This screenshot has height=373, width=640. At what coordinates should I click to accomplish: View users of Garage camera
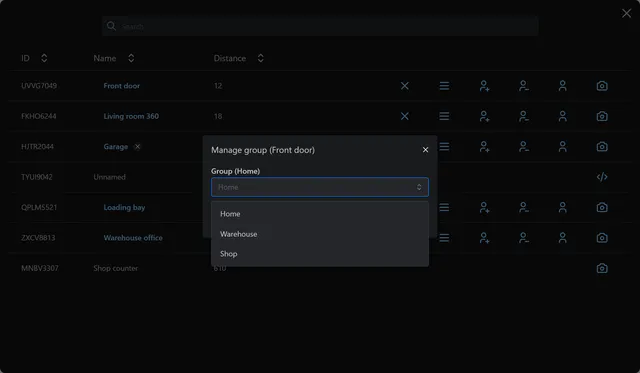click(562, 147)
